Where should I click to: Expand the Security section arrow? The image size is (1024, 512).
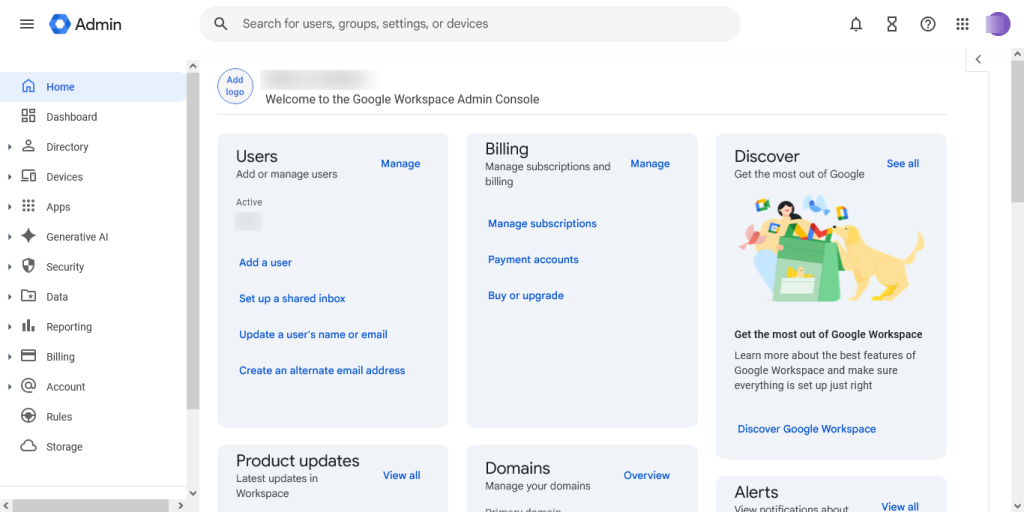(x=9, y=267)
